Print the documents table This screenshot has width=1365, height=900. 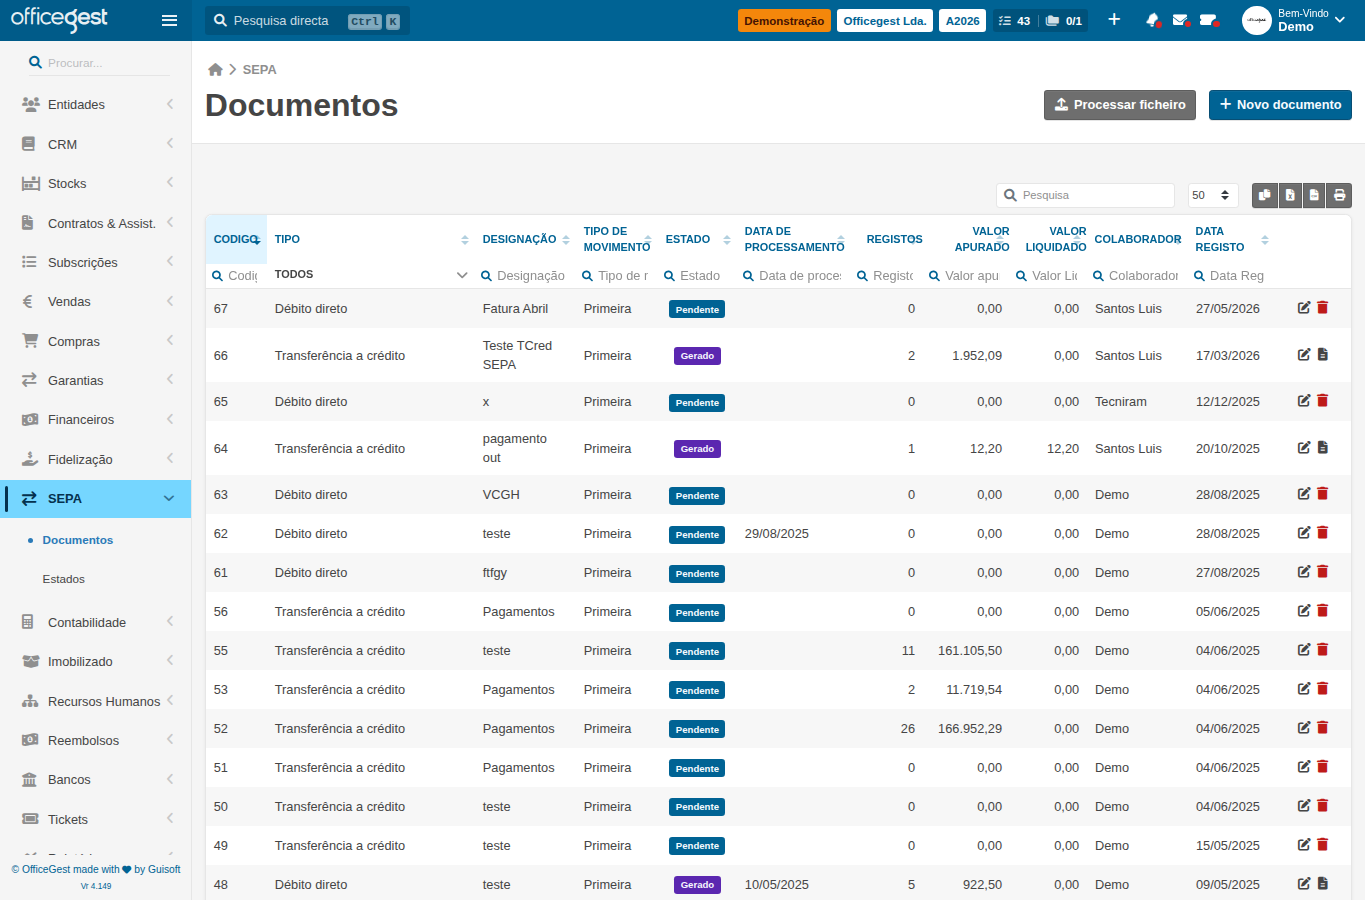tap(1339, 195)
